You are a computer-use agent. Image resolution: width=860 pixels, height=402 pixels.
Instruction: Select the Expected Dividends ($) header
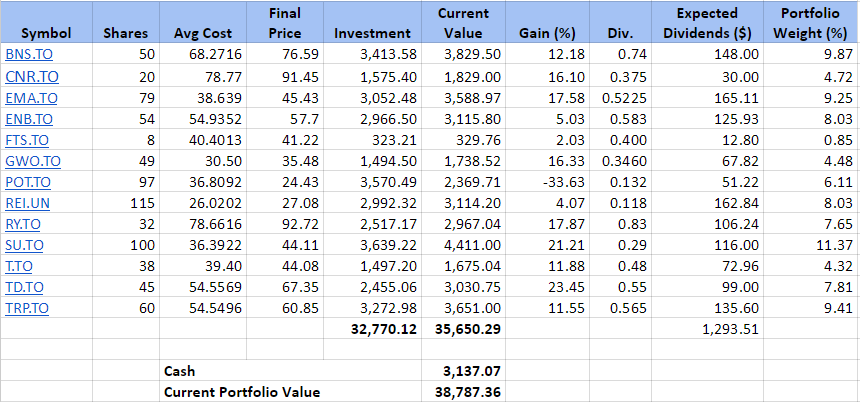click(x=708, y=23)
